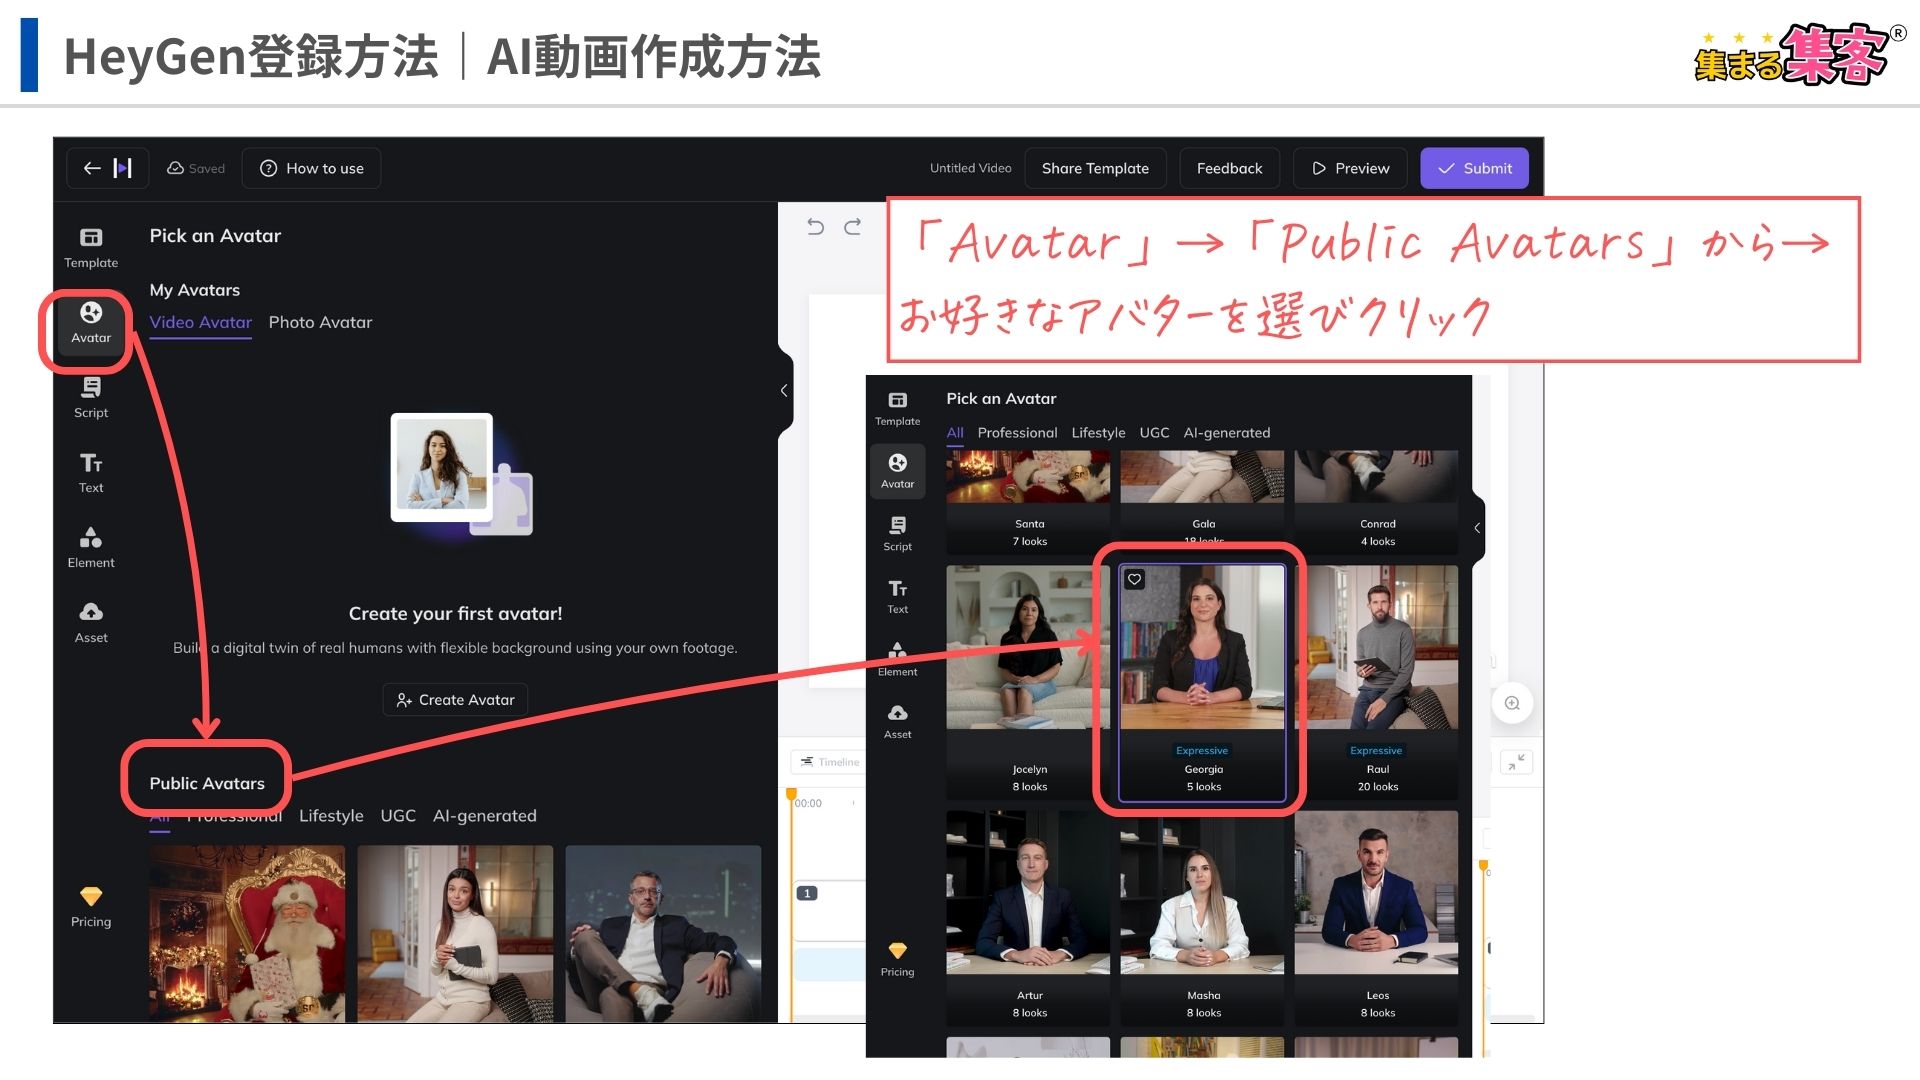Image resolution: width=1920 pixels, height=1080 pixels.
Task: Switch to the Video Avatar tab
Action: point(201,322)
